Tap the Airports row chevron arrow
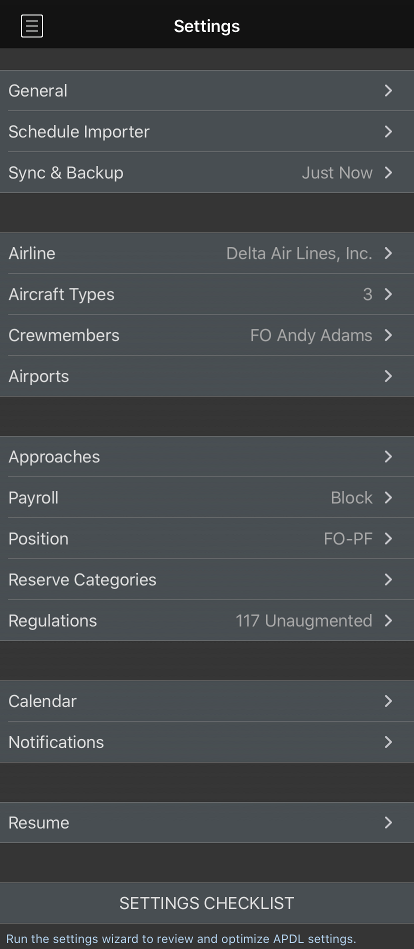 (389, 376)
